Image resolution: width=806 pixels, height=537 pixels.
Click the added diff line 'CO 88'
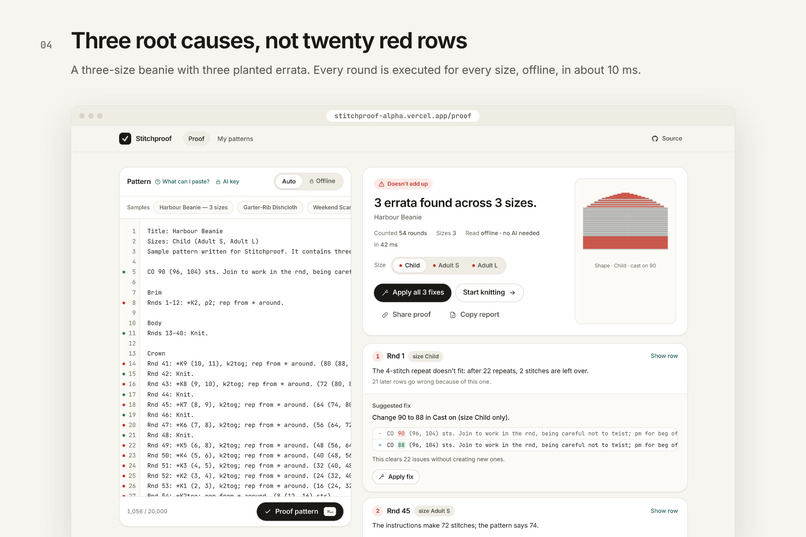[x=525, y=445]
